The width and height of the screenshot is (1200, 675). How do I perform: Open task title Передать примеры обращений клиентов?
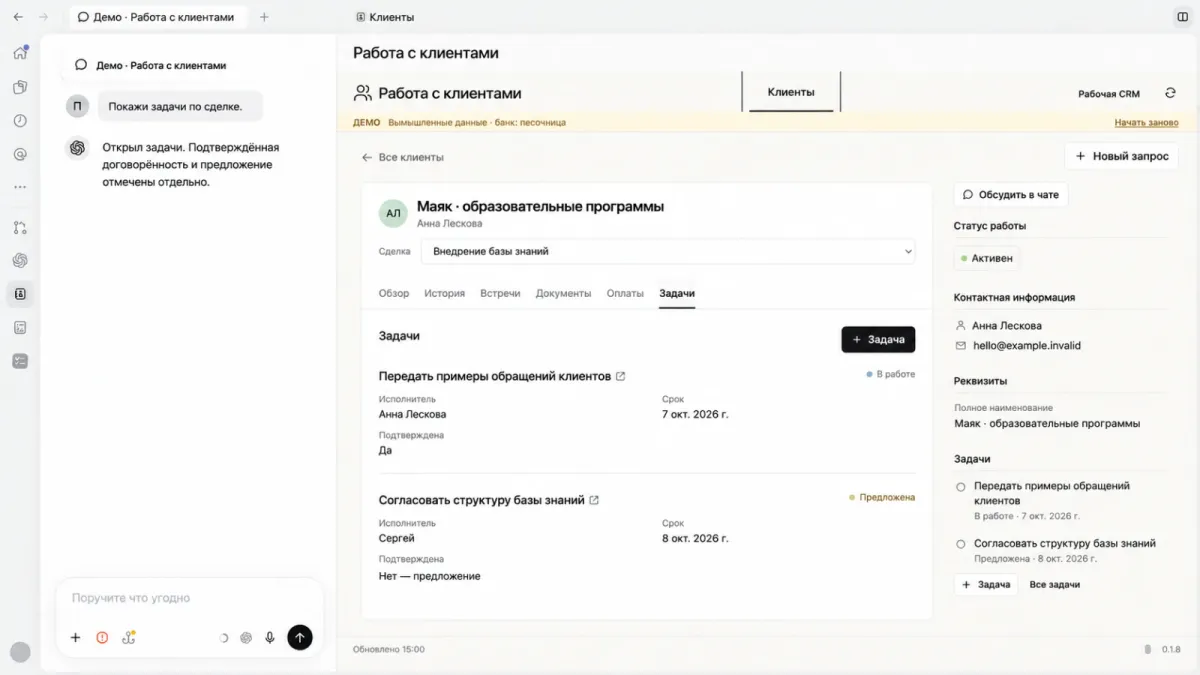coord(494,376)
